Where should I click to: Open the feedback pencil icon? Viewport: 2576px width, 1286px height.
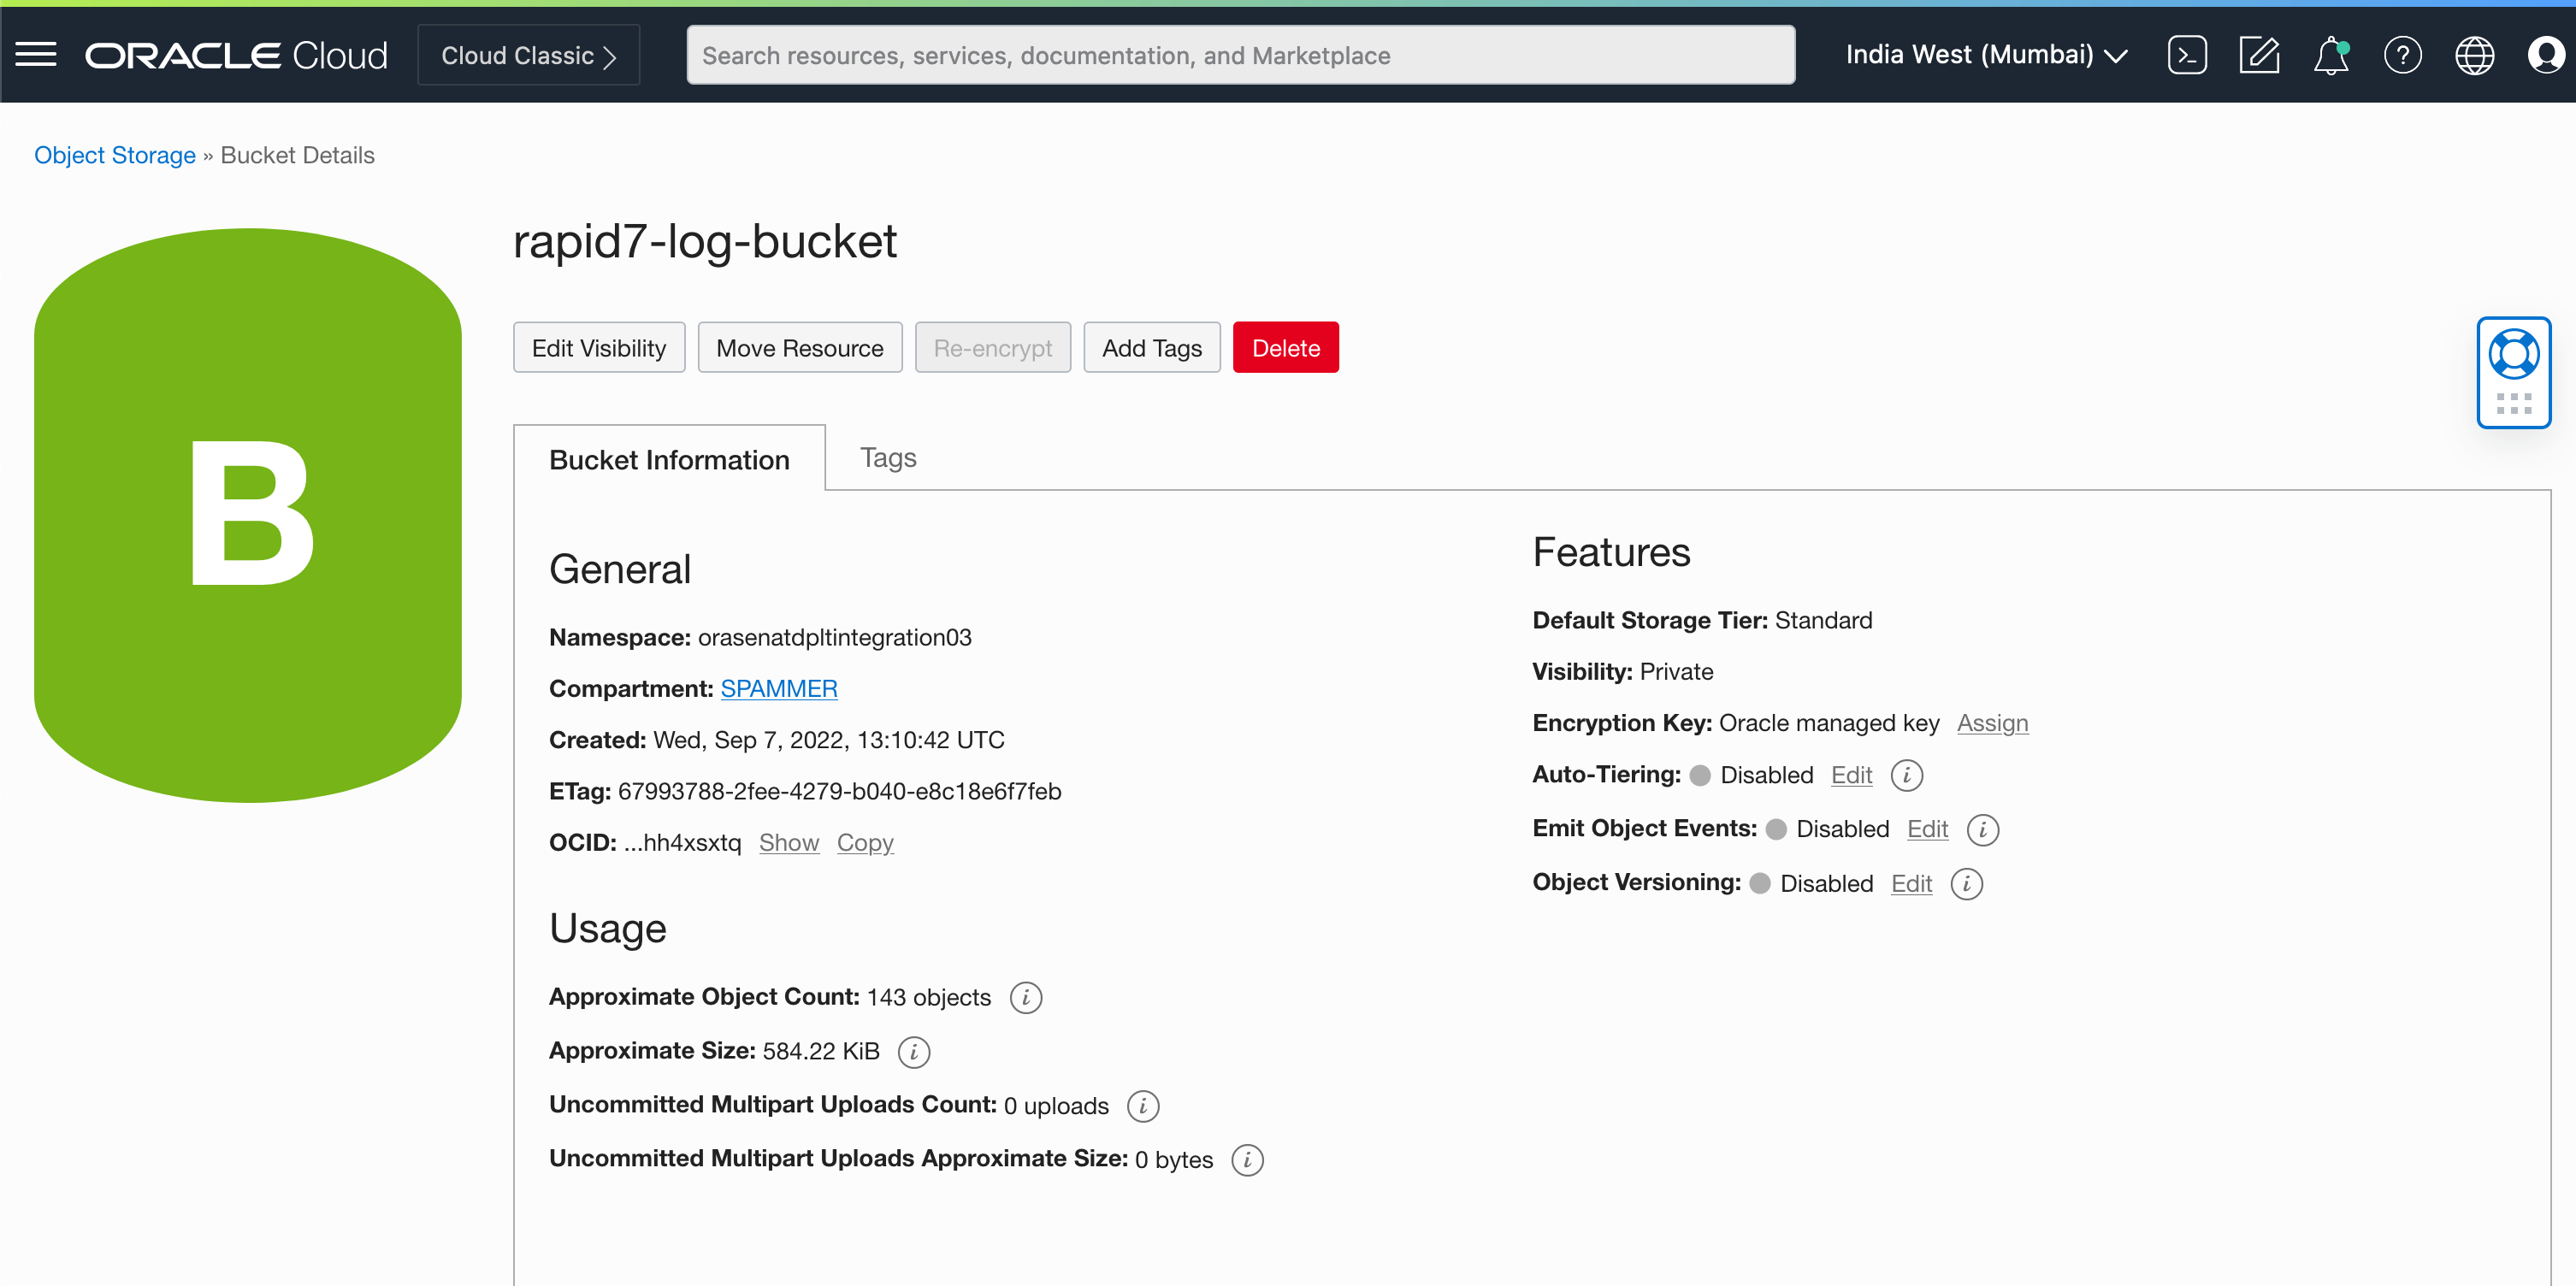(x=2259, y=55)
